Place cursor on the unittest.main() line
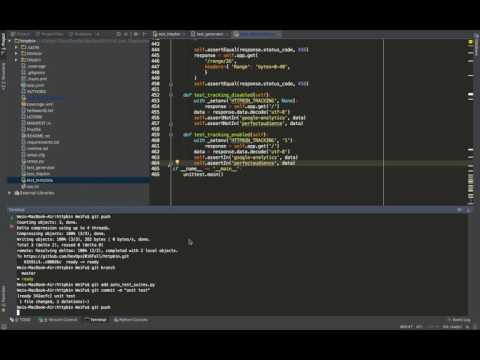 coord(203,174)
